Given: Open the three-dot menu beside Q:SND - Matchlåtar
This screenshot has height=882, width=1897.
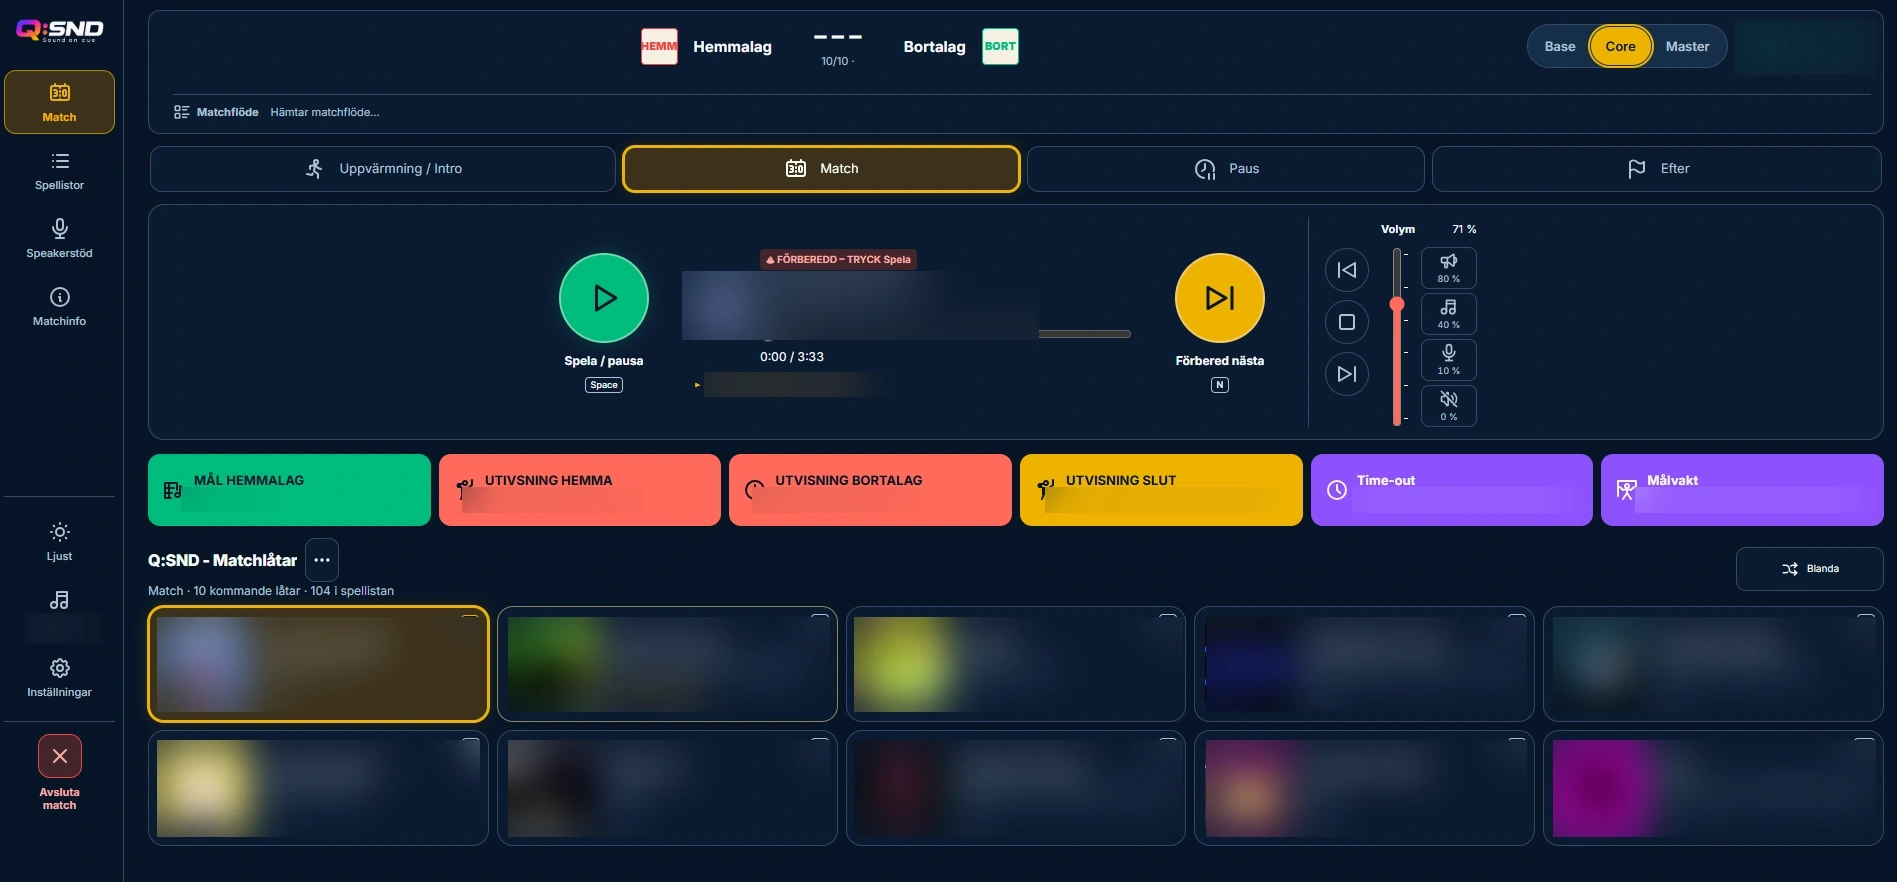Looking at the screenshot, I should [x=322, y=560].
